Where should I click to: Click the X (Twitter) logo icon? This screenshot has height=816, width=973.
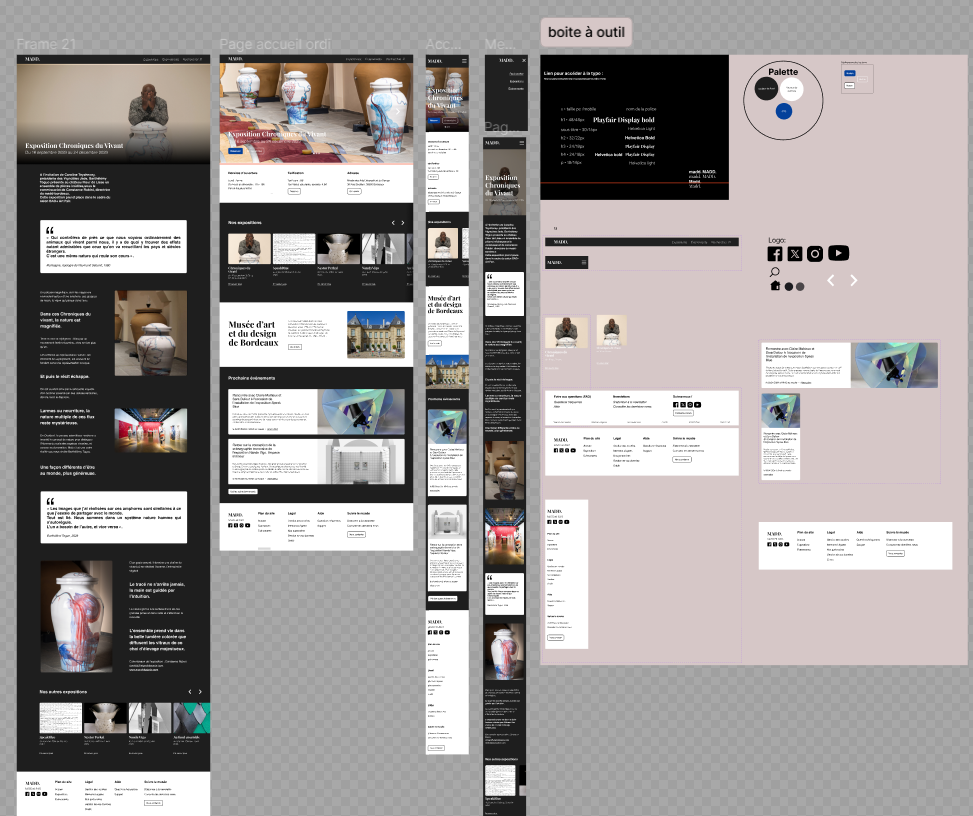pos(795,254)
